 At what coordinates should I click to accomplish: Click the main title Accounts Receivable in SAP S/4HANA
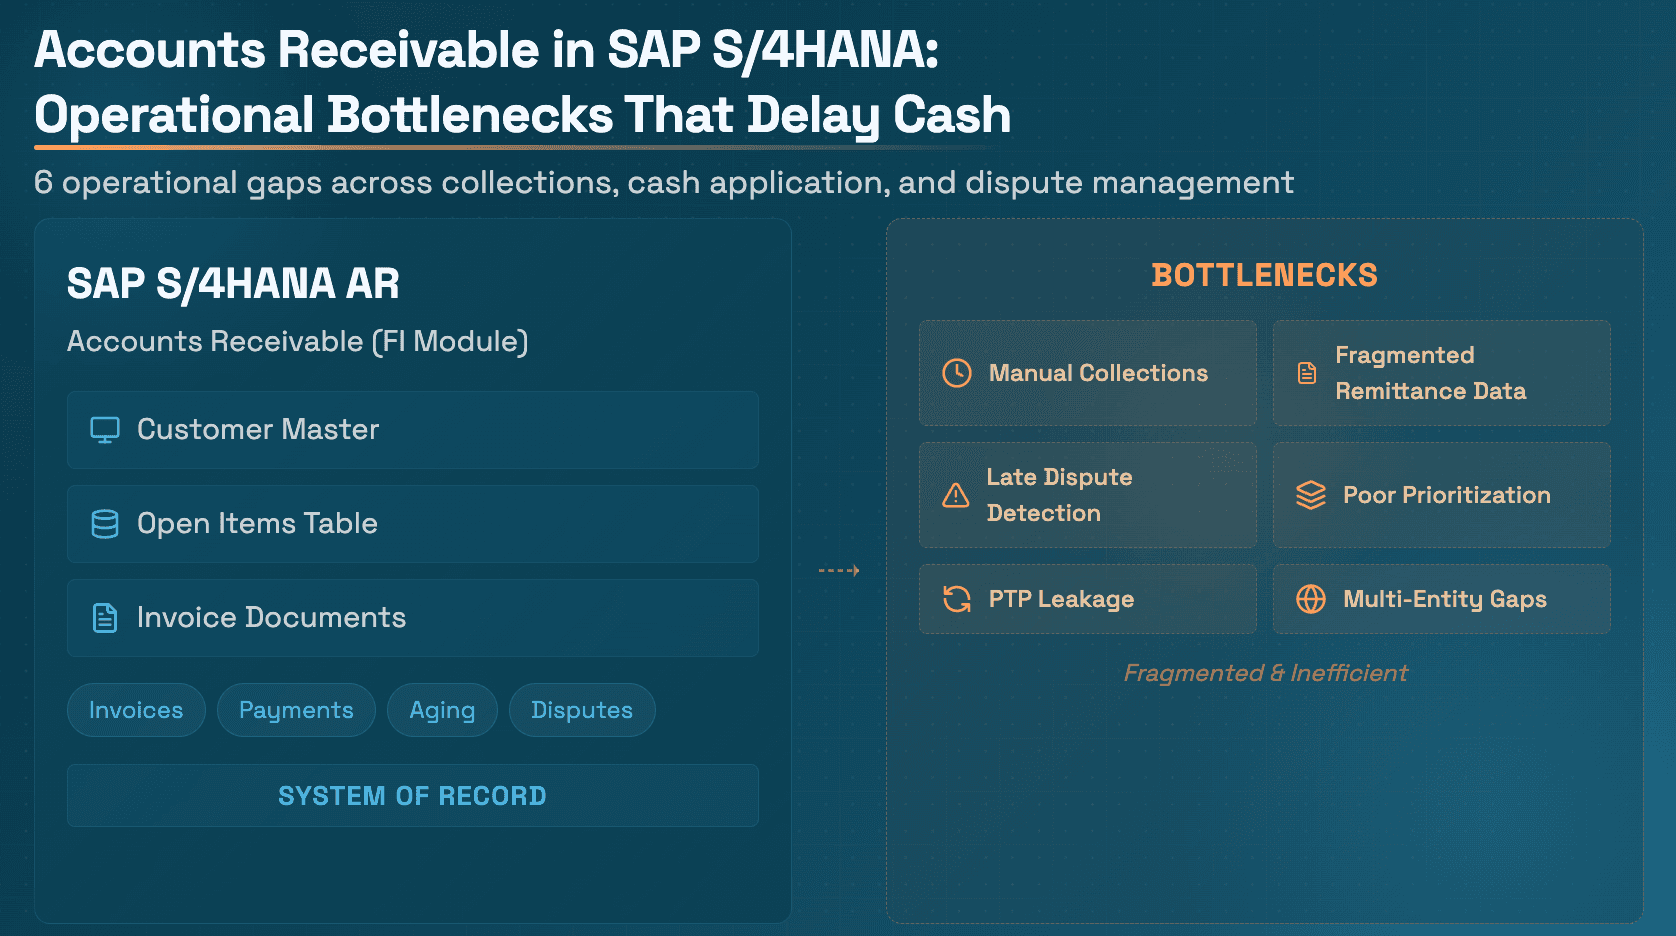coord(523,82)
